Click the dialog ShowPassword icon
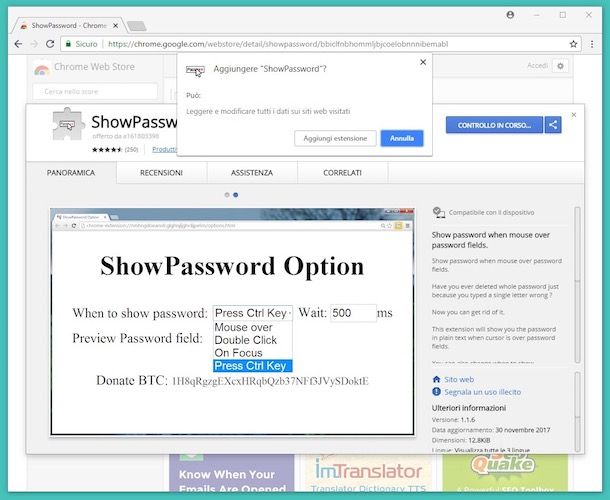Image resolution: width=610 pixels, height=500 pixels. point(195,70)
